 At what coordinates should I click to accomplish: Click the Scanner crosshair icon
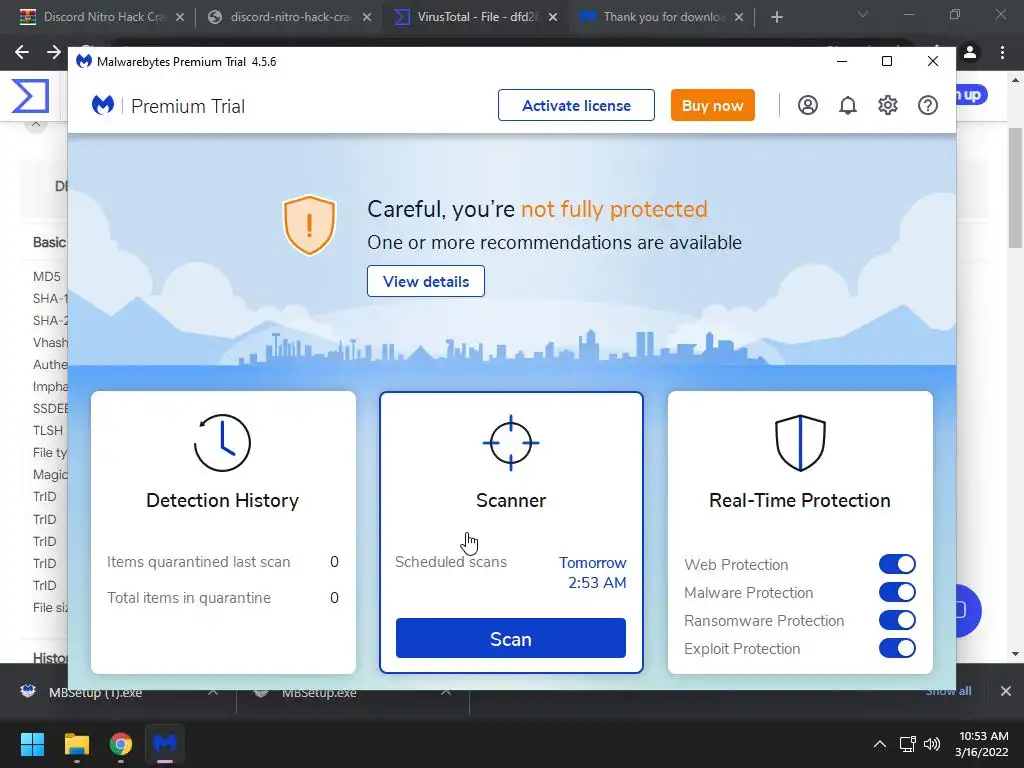[511, 443]
